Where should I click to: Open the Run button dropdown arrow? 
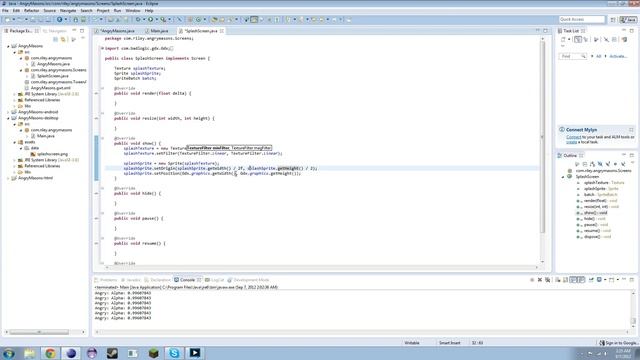[x=156, y=20]
